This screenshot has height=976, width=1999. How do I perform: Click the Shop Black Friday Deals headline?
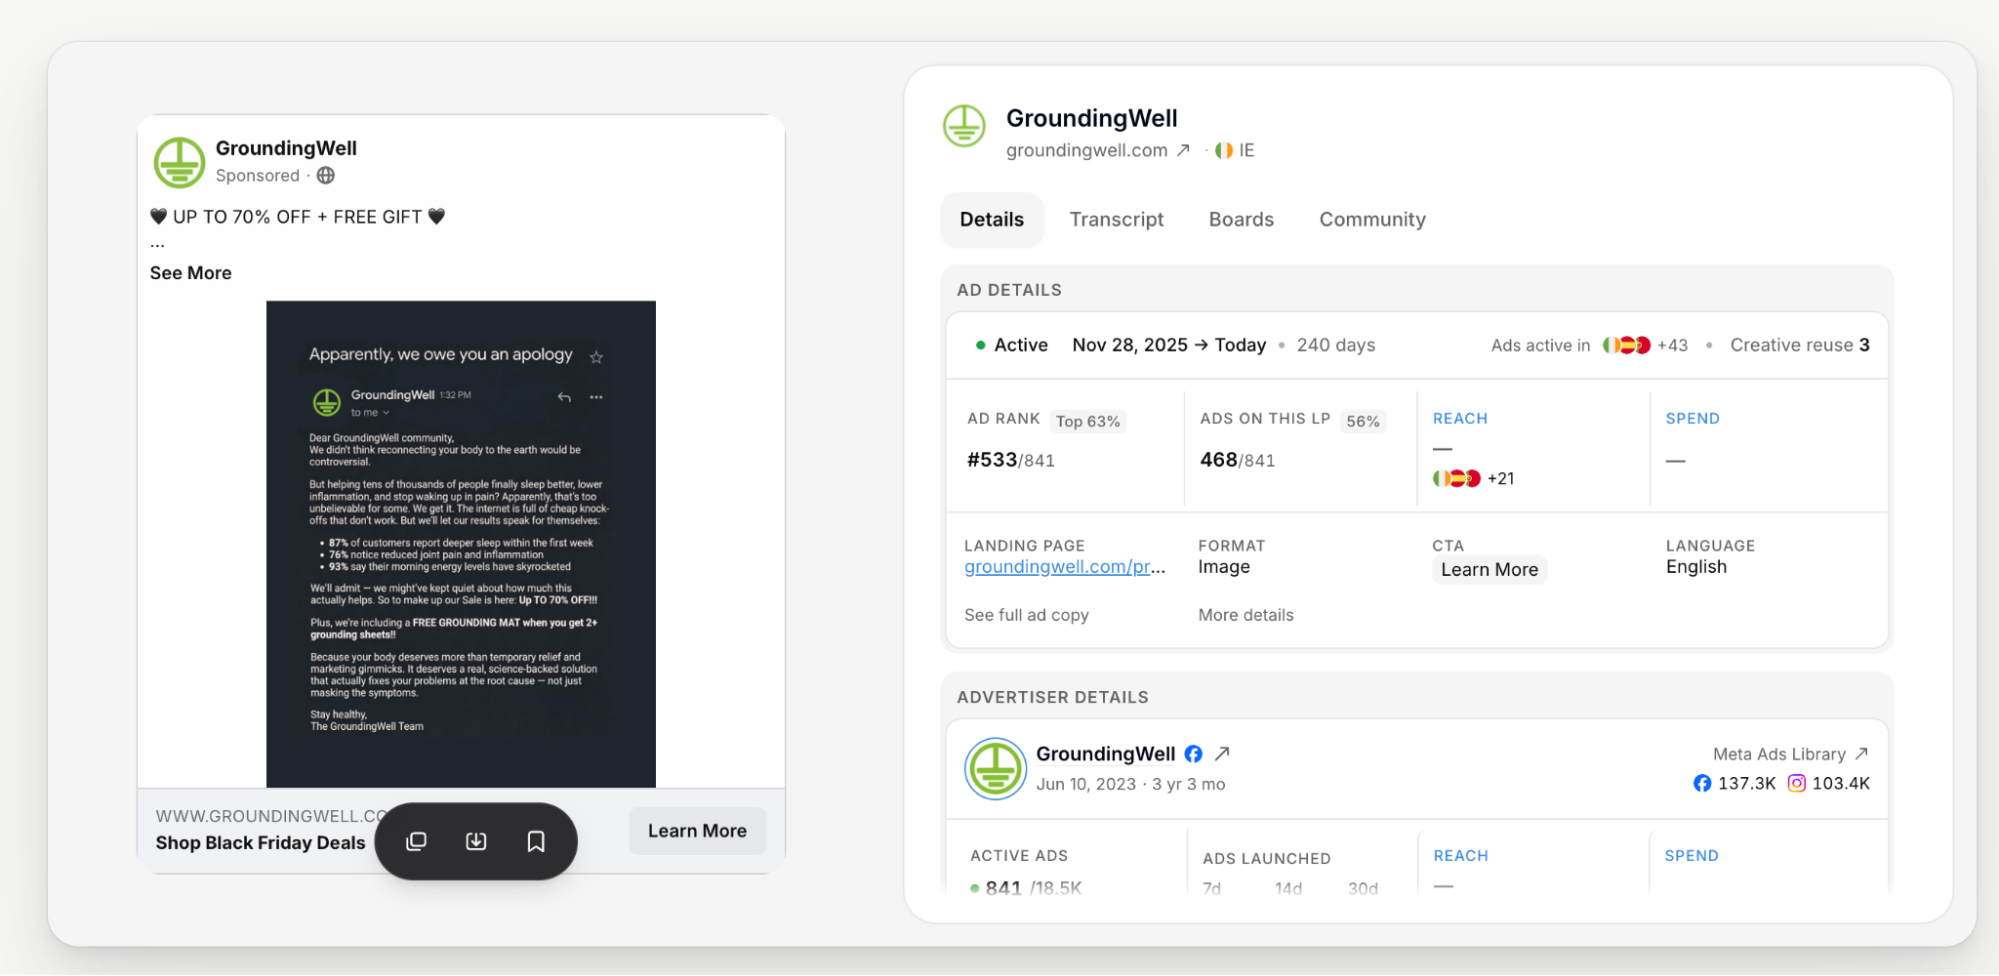point(260,843)
